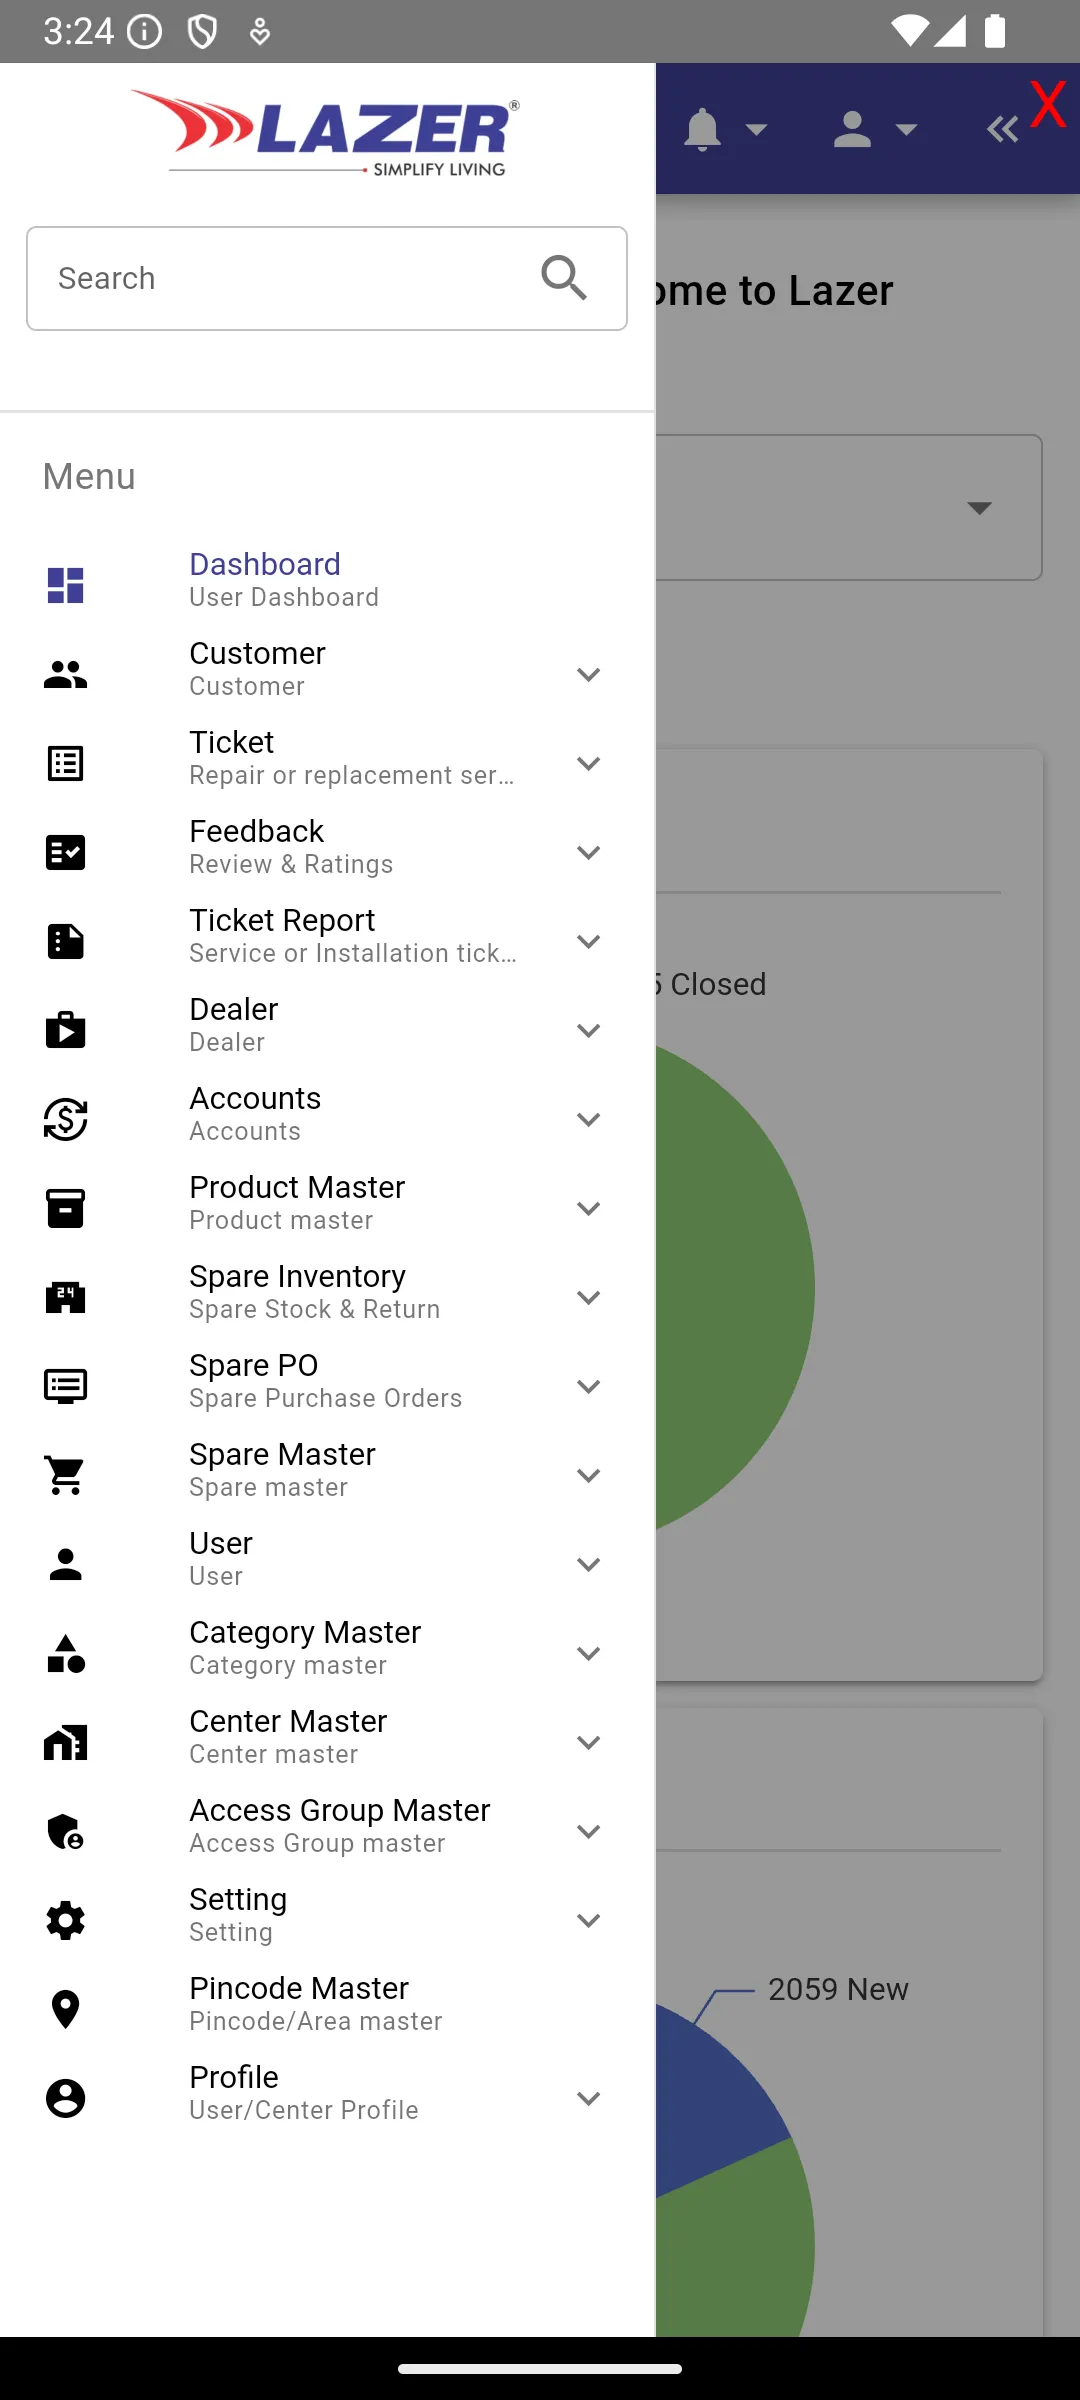Open the user account menu icon

[852, 130]
